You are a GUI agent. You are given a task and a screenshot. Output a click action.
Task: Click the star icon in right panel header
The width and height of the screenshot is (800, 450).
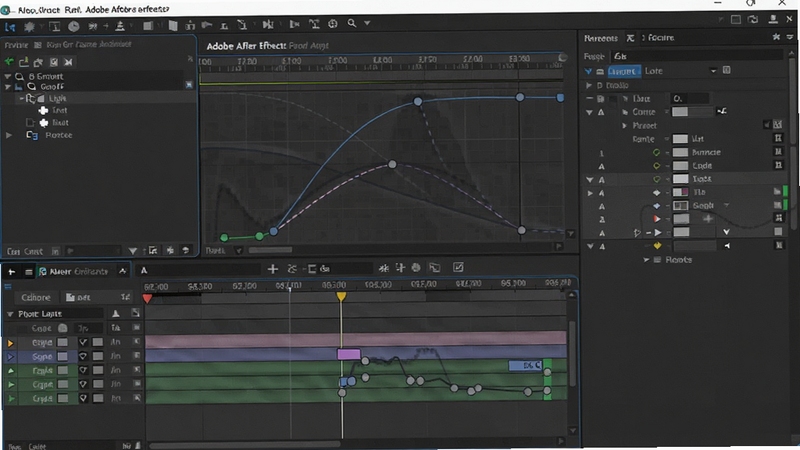tap(776, 37)
